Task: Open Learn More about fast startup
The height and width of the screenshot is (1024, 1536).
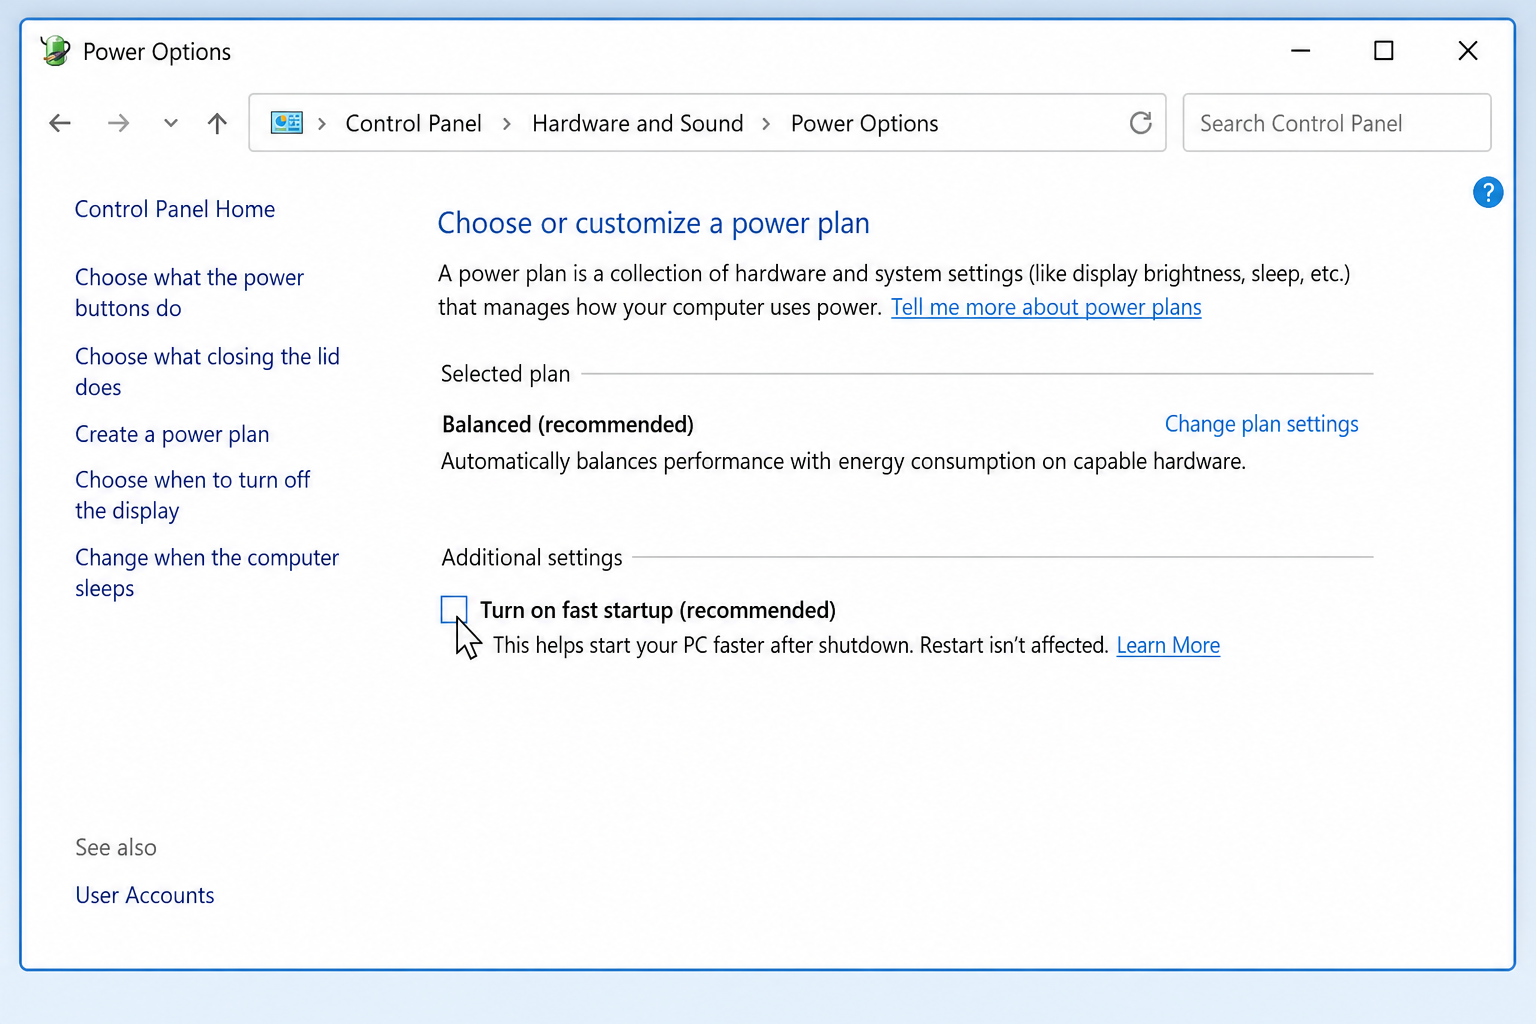Action: [1168, 645]
